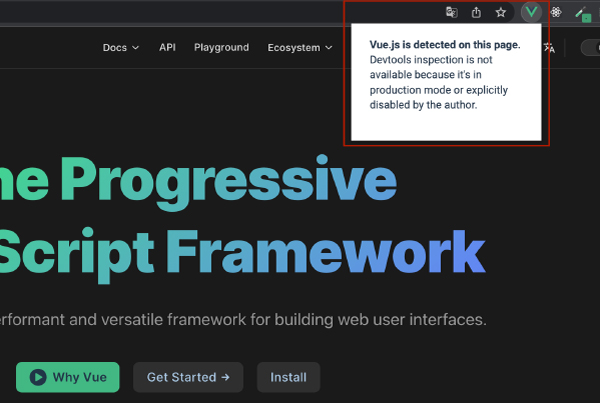This screenshot has height=403, width=600.
Task: Click the bold 'Vue.js is detected on this page.' text
Action: coord(445,45)
